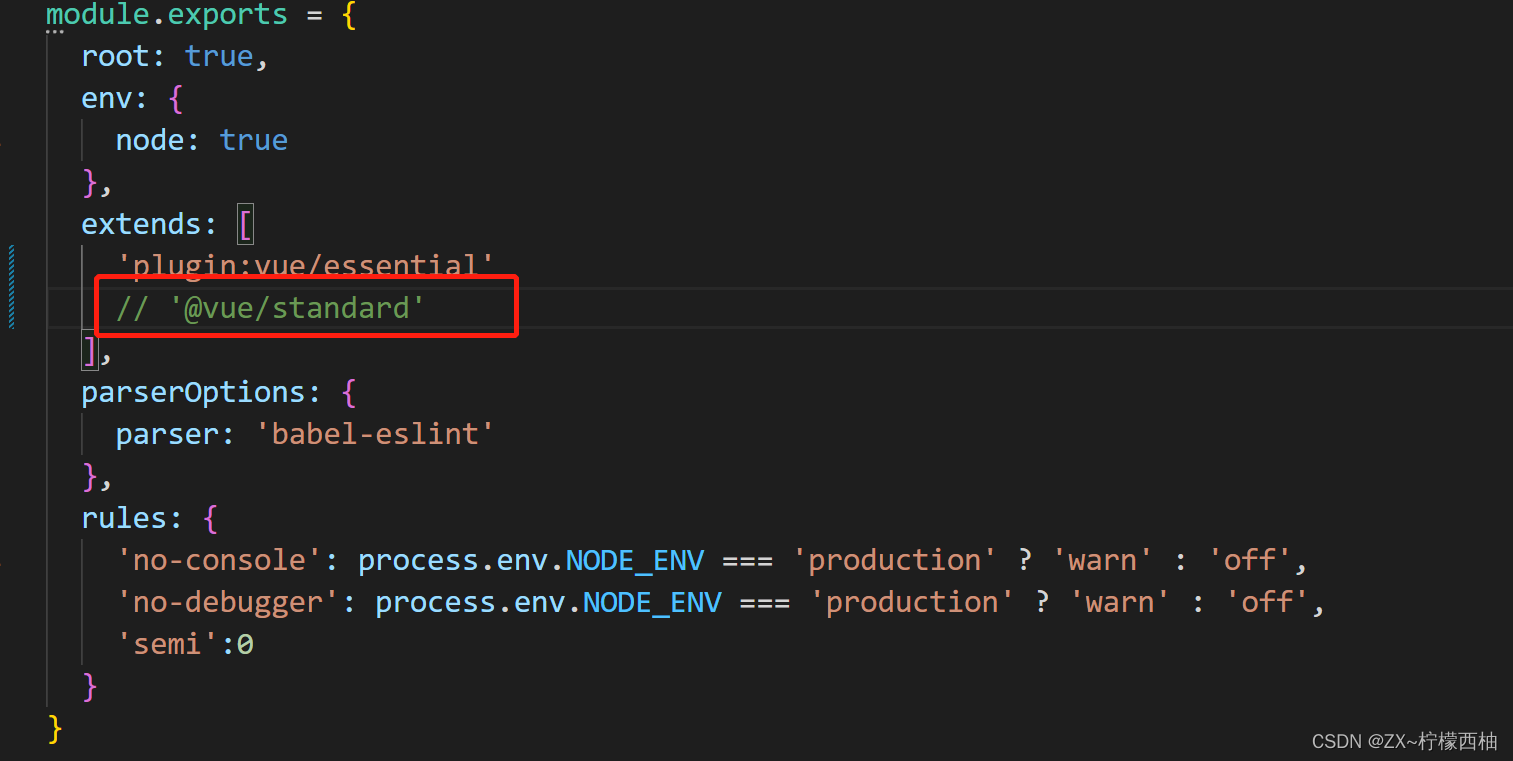Click the opening brace after parserOptions
The image size is (1513, 761).
coord(348,392)
